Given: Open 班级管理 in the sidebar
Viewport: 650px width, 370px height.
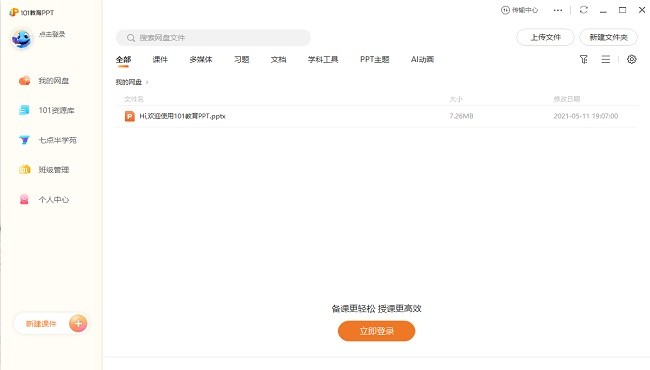Looking at the screenshot, I should coord(44,169).
